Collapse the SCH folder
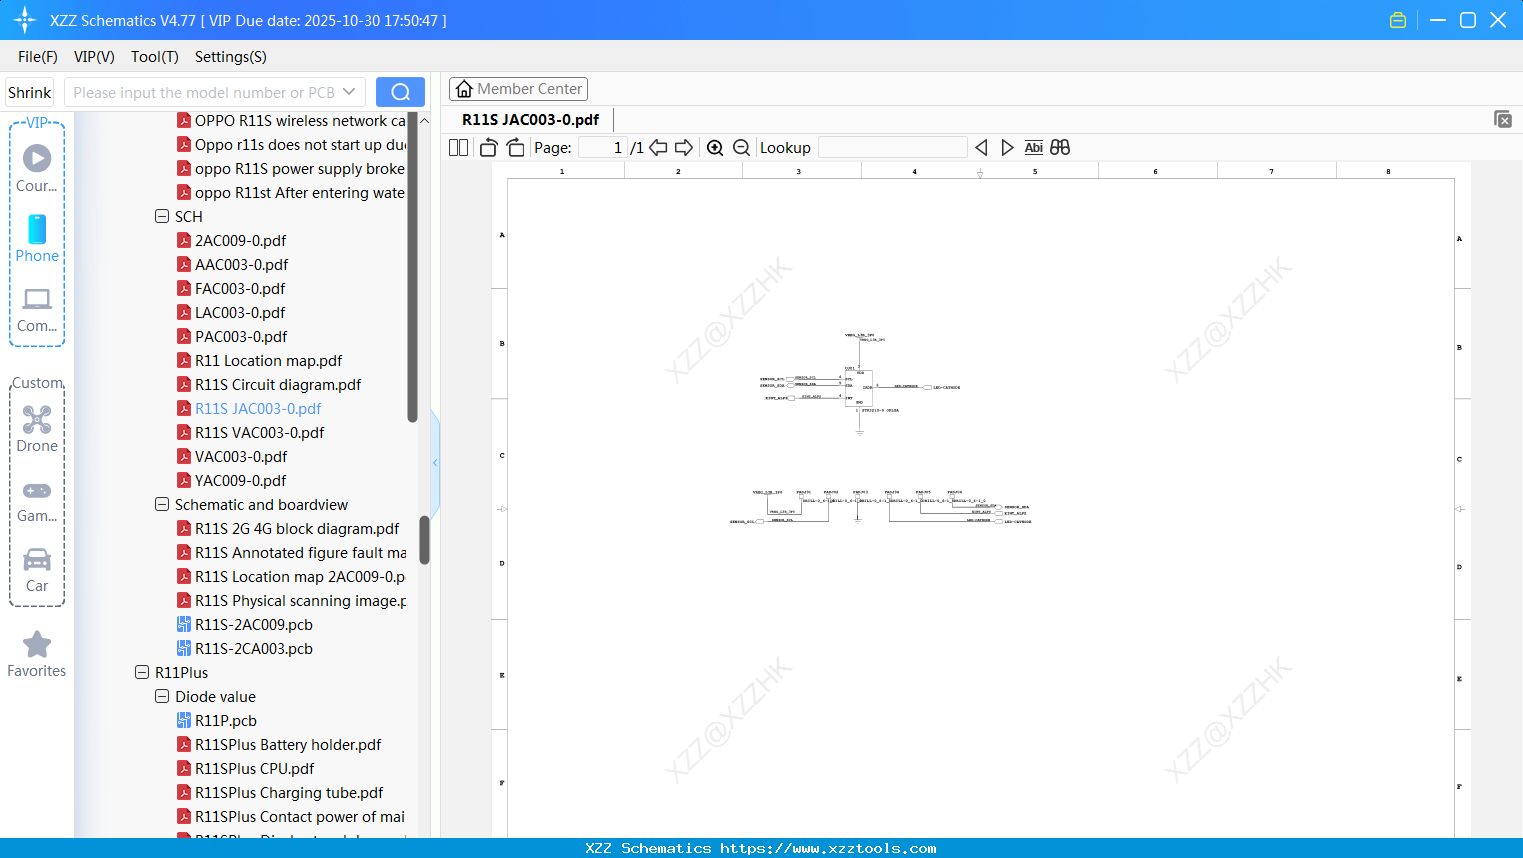The height and width of the screenshot is (858, 1523). pos(162,217)
